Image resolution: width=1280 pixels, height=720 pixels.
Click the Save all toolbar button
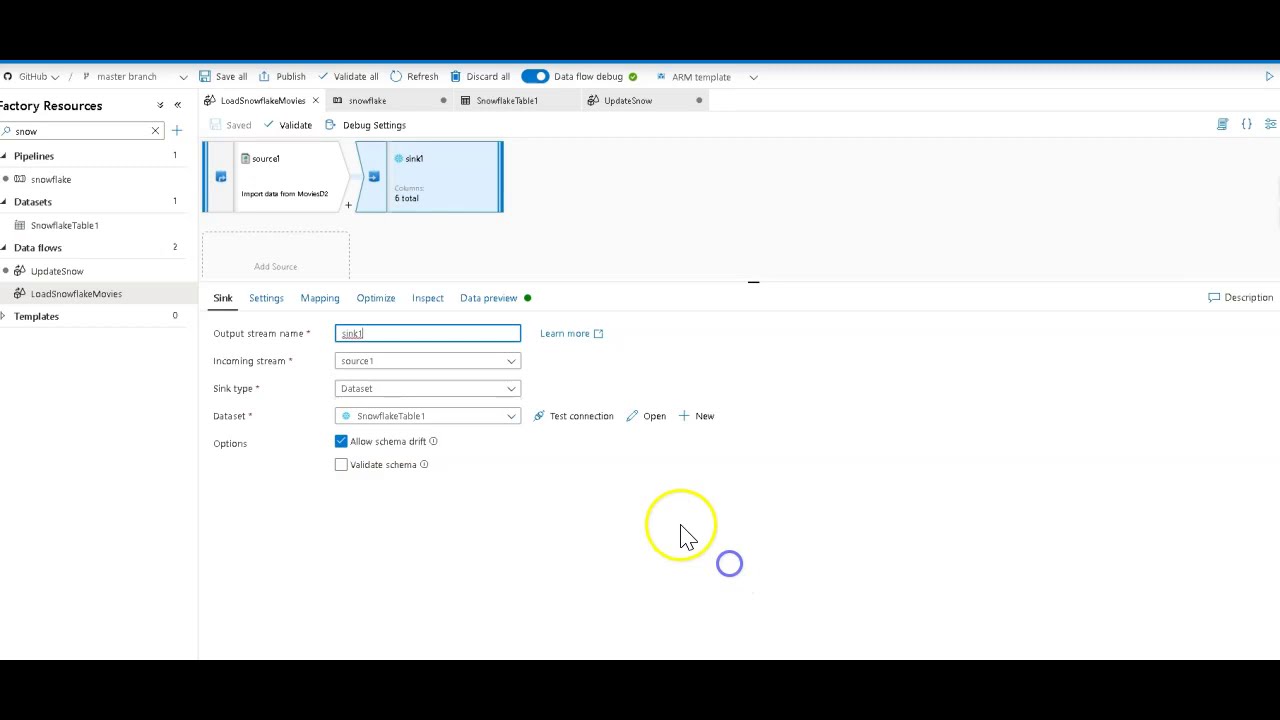point(223,77)
